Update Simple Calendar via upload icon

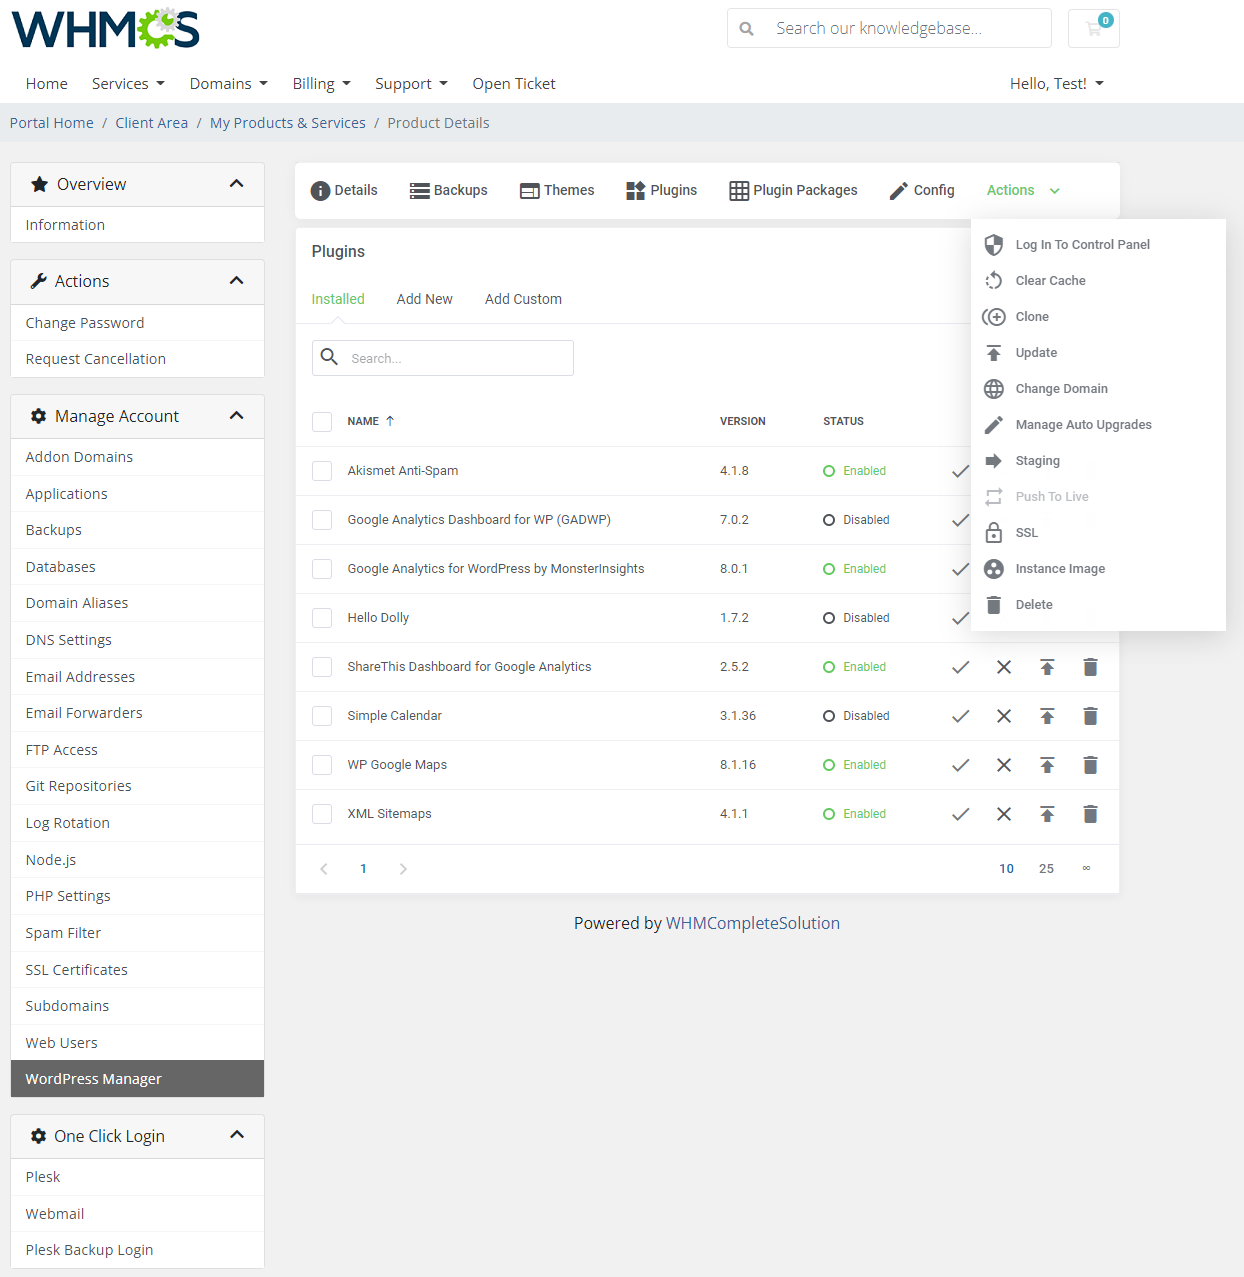click(1047, 716)
